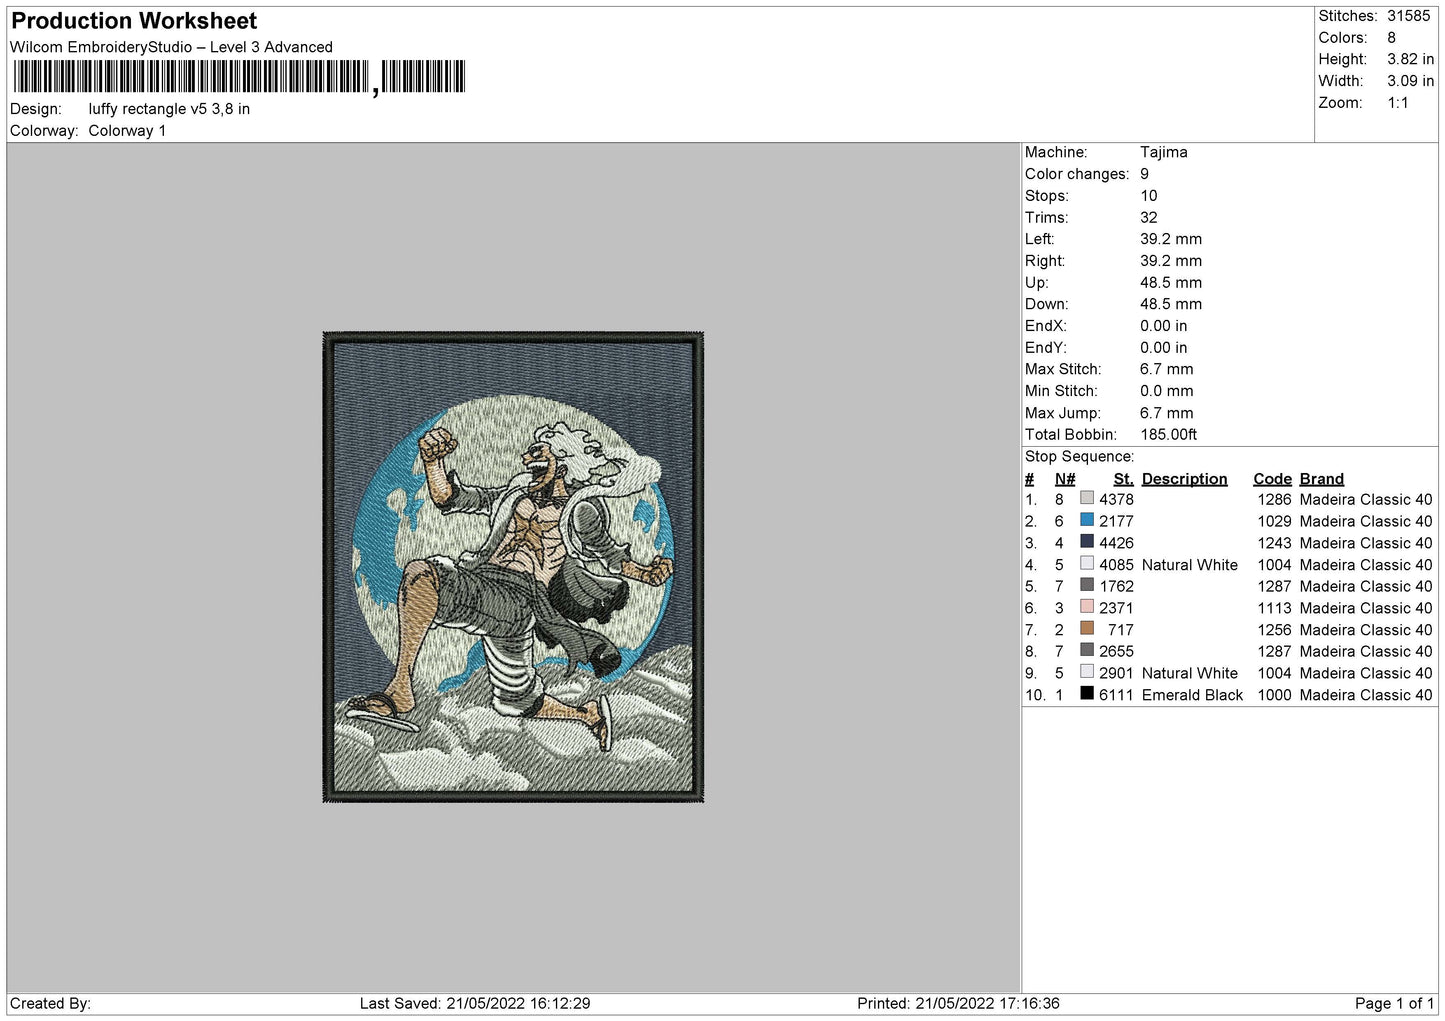
Task: Click the Natural White swatch in stop 9
Action: point(1087,672)
